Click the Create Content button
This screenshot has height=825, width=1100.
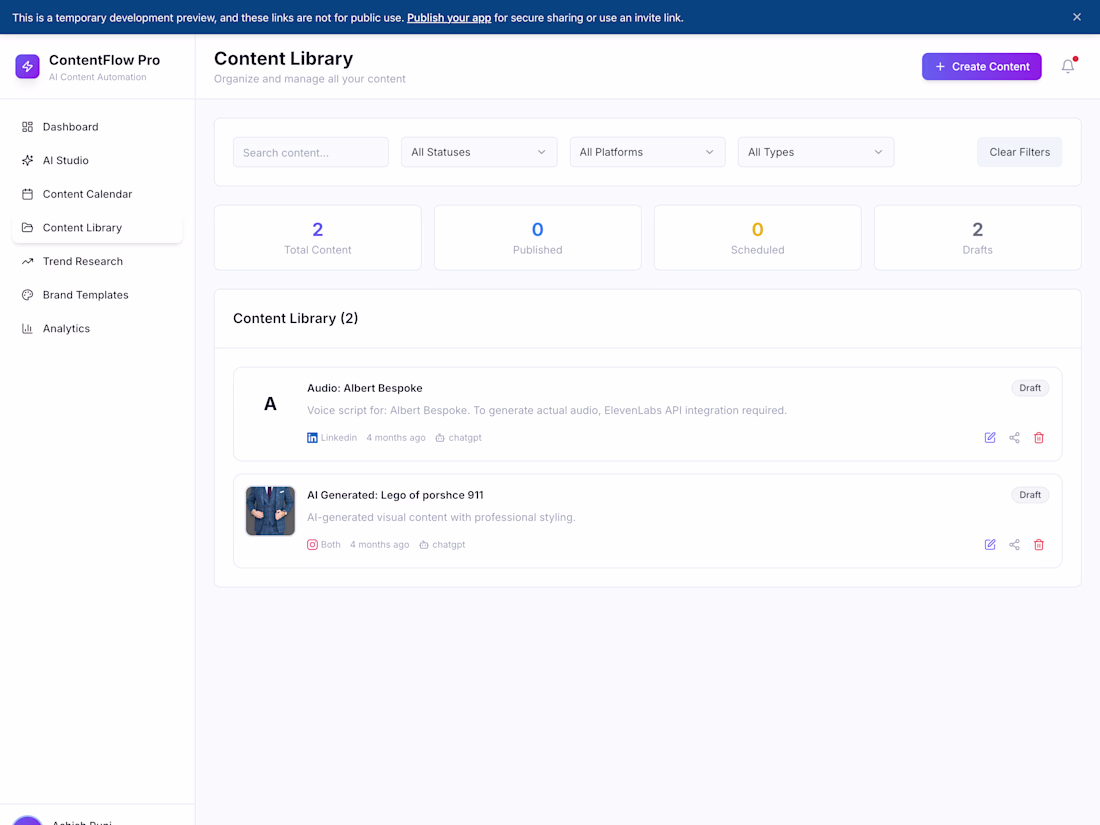(981, 67)
